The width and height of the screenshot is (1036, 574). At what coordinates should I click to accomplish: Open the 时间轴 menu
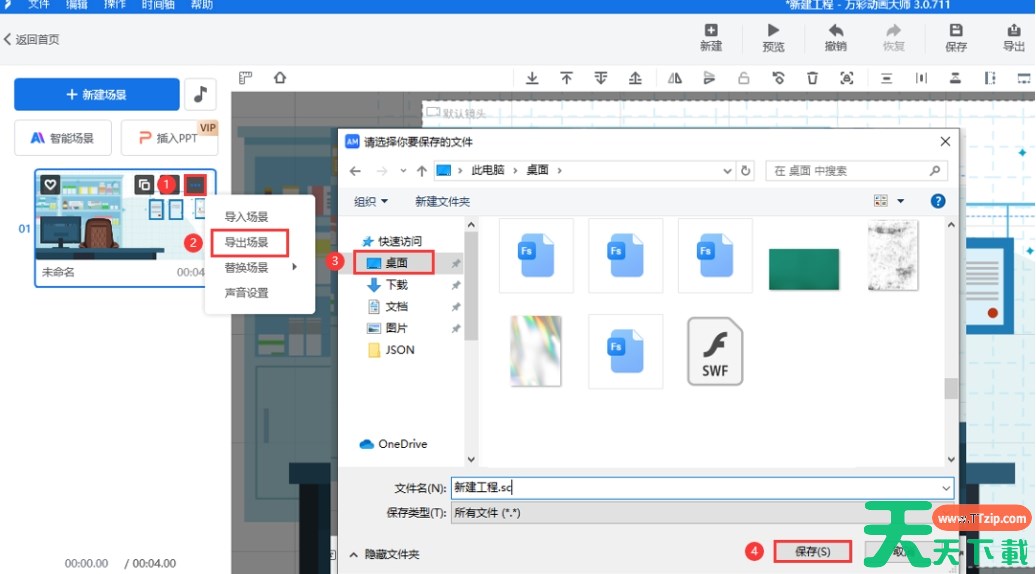click(158, 5)
